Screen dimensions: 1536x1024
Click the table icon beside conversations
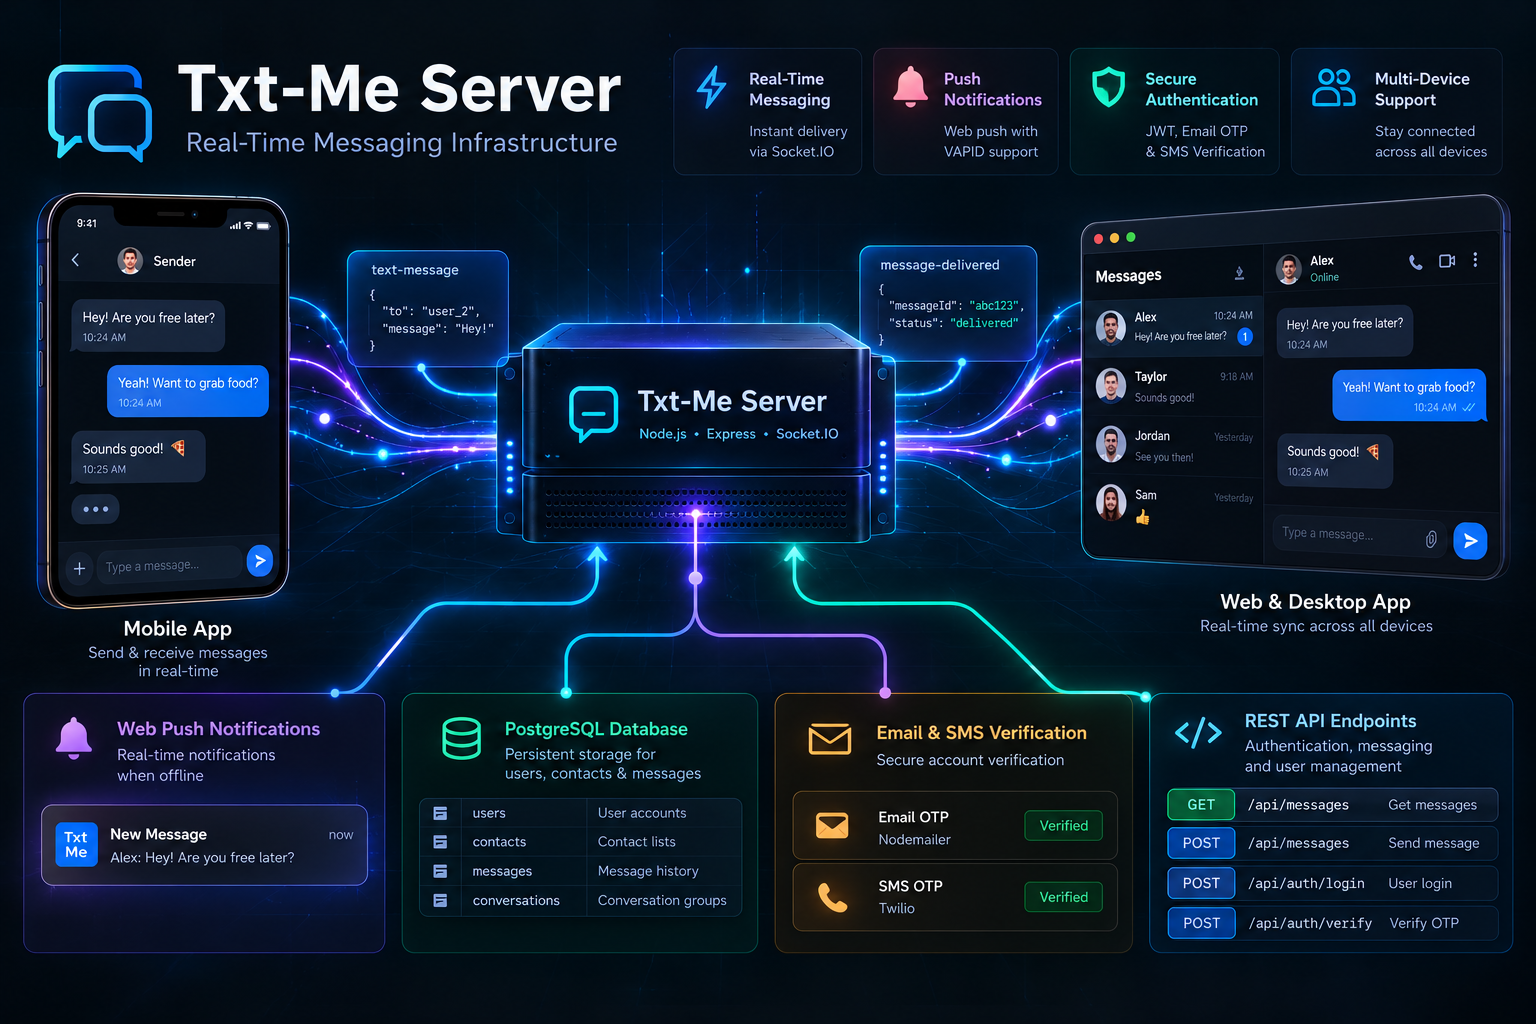(x=440, y=900)
